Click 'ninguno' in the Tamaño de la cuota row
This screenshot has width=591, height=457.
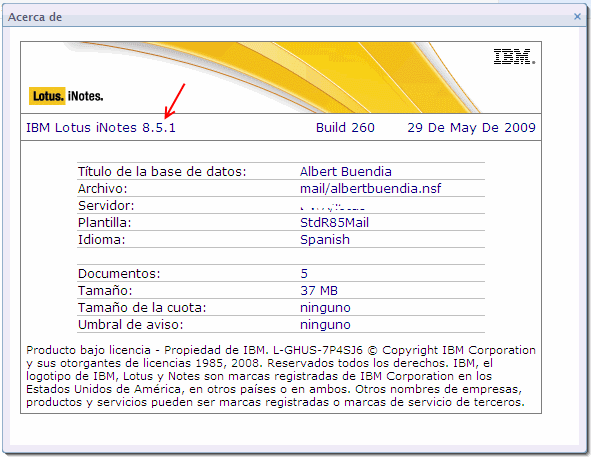(325, 308)
